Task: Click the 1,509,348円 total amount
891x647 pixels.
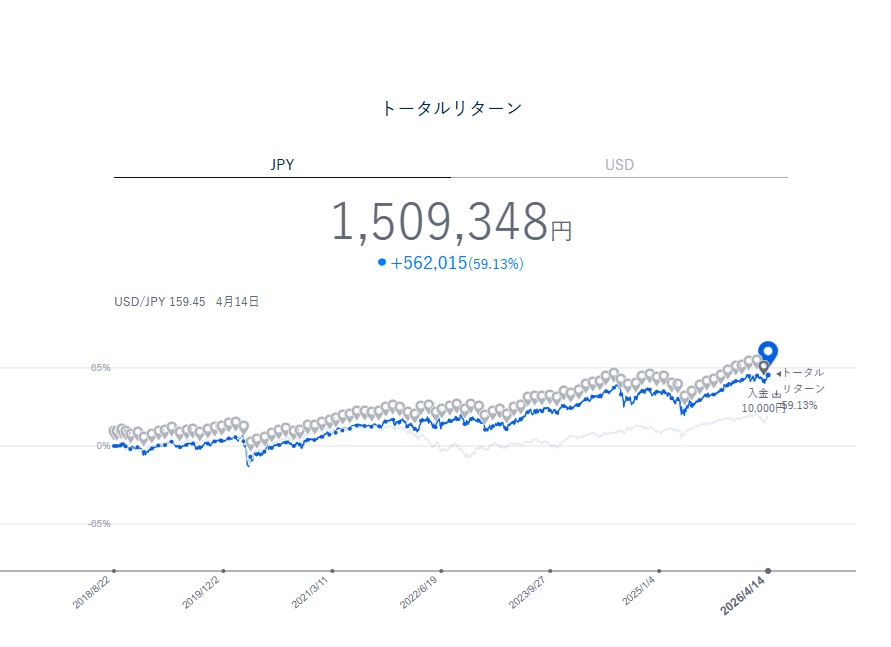Action: click(x=450, y=222)
